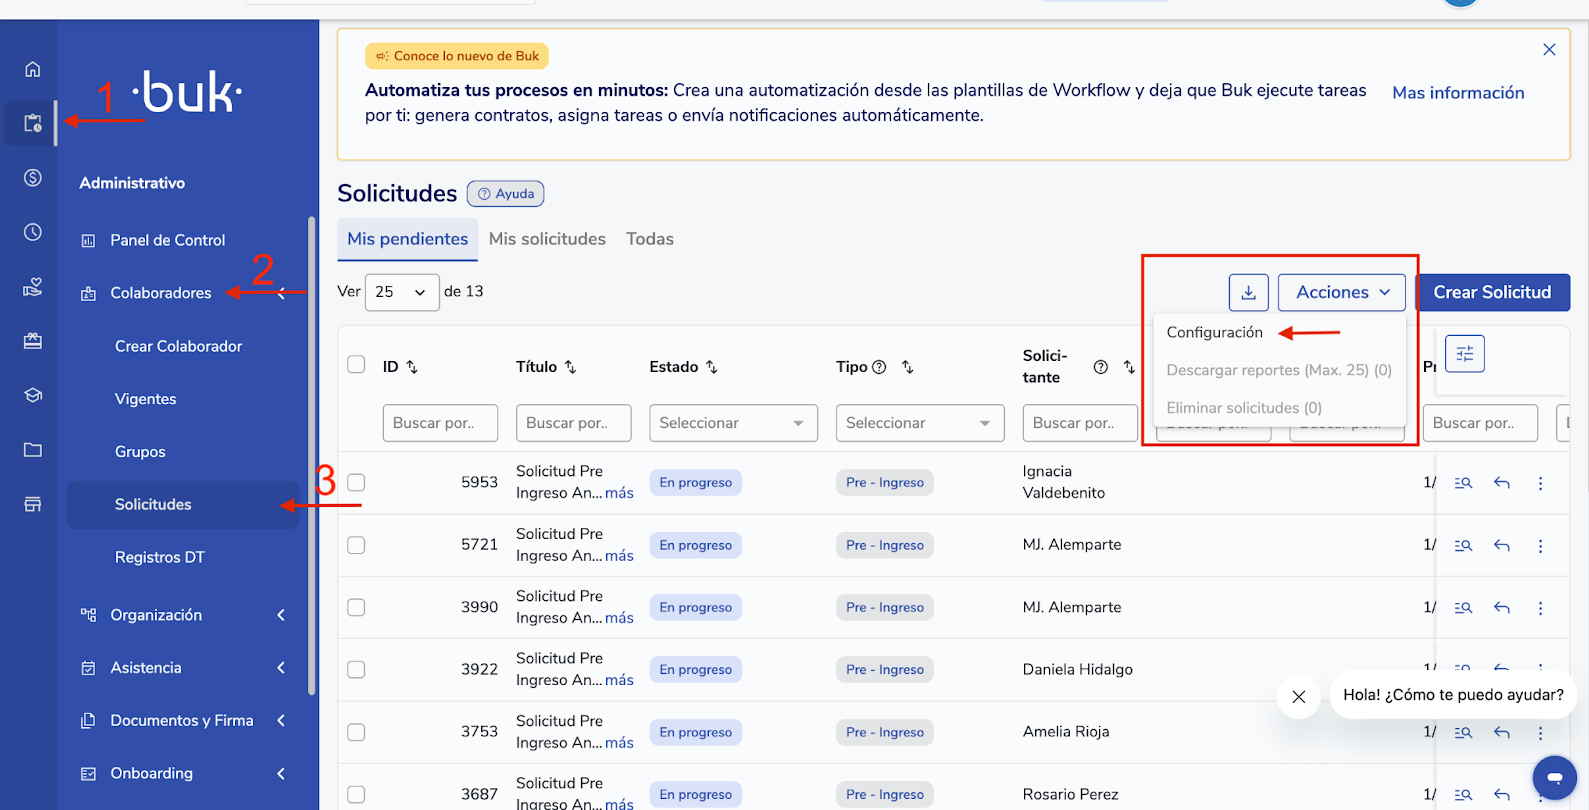
Task: Toggle the select-all checkbox in table header
Action: [356, 364]
